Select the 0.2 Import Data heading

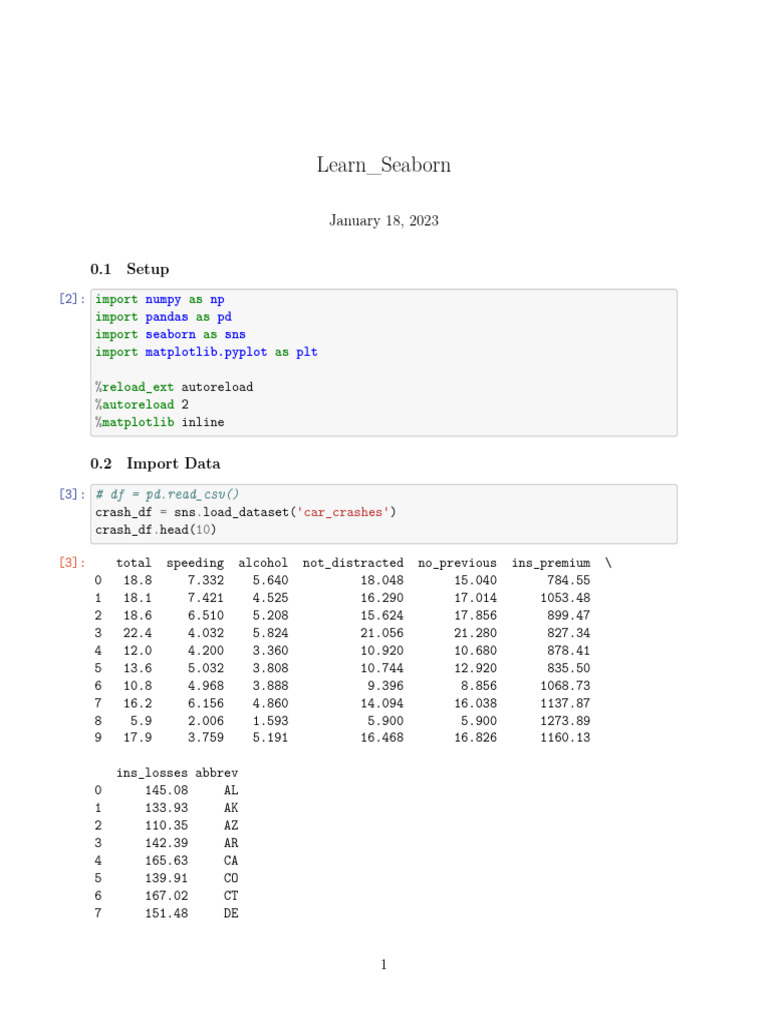click(x=155, y=464)
